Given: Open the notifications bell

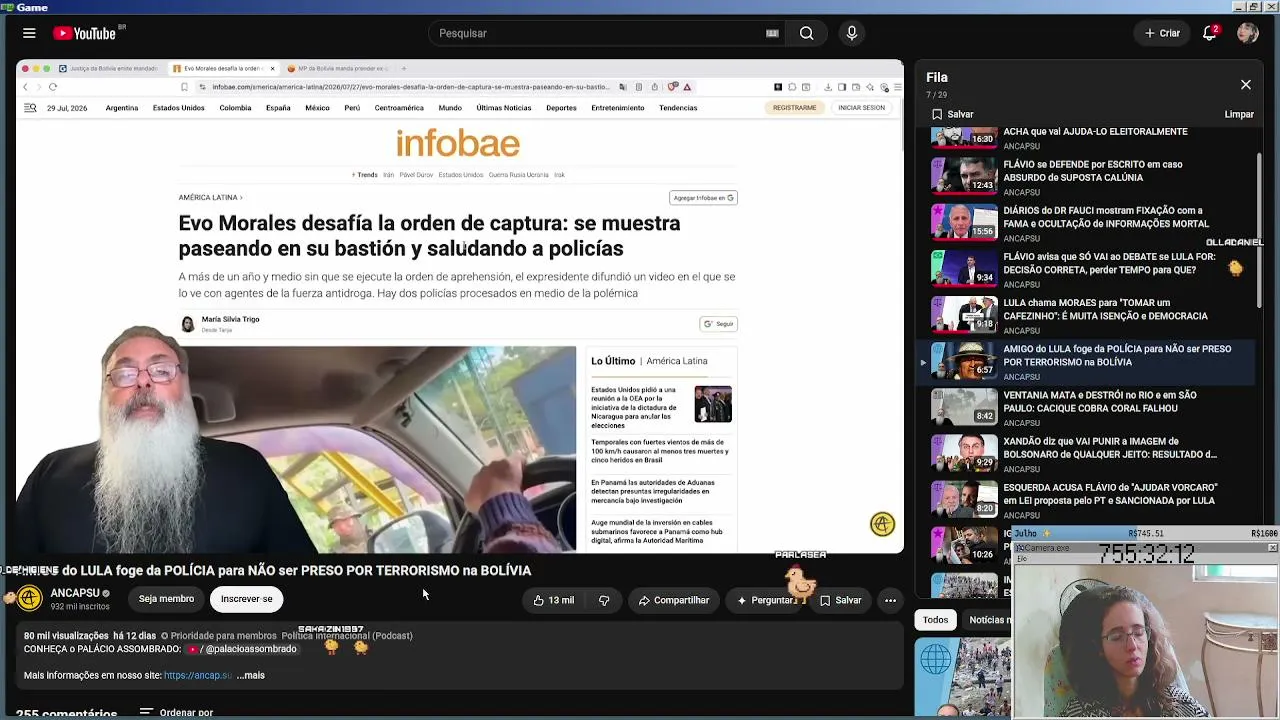Looking at the screenshot, I should point(1209,33).
